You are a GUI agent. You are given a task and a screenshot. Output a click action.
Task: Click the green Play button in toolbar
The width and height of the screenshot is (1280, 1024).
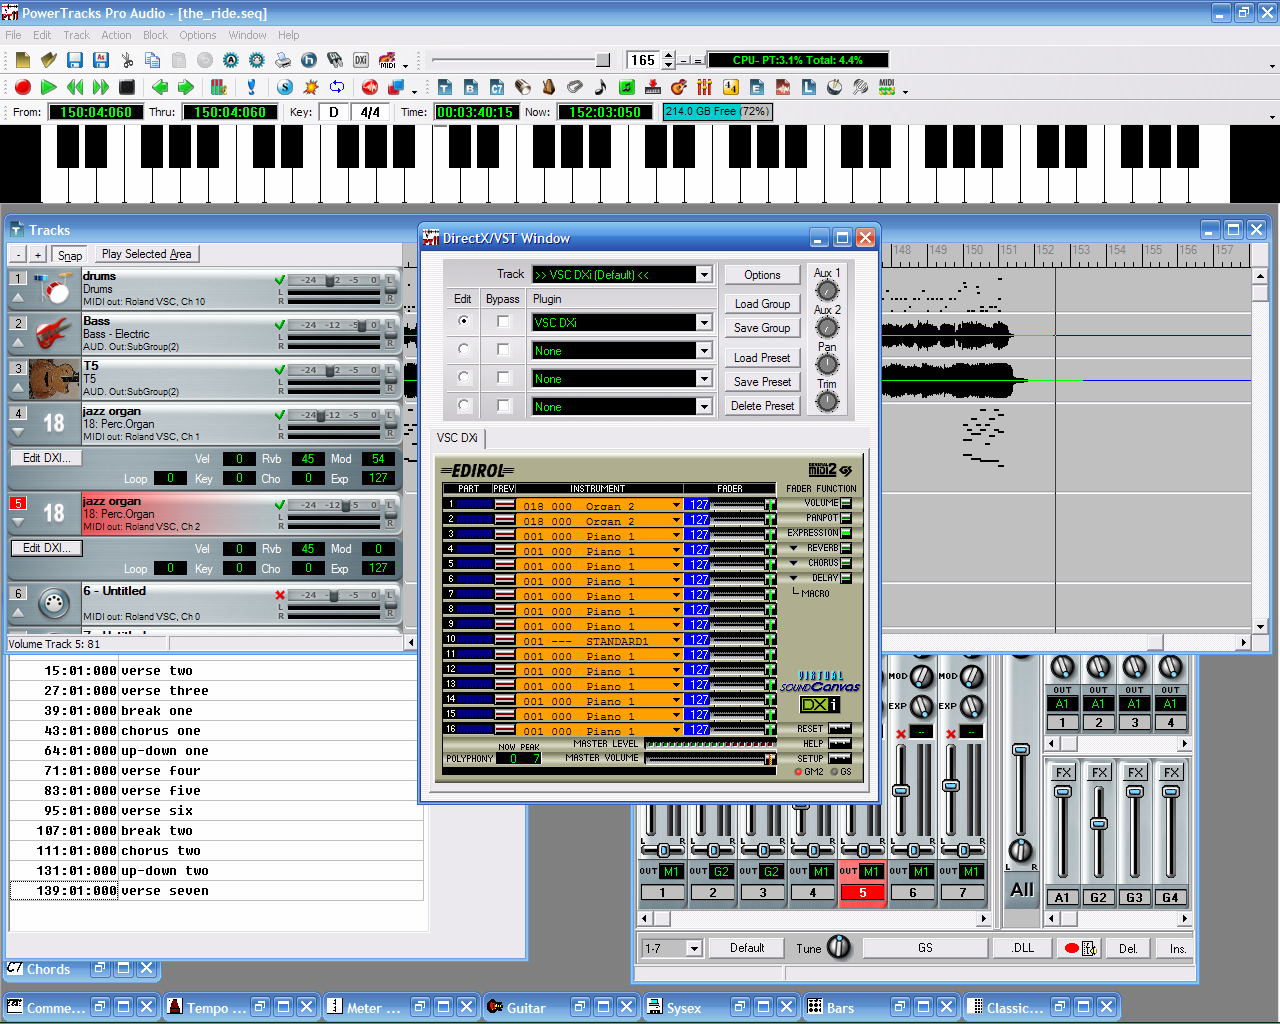[x=48, y=87]
